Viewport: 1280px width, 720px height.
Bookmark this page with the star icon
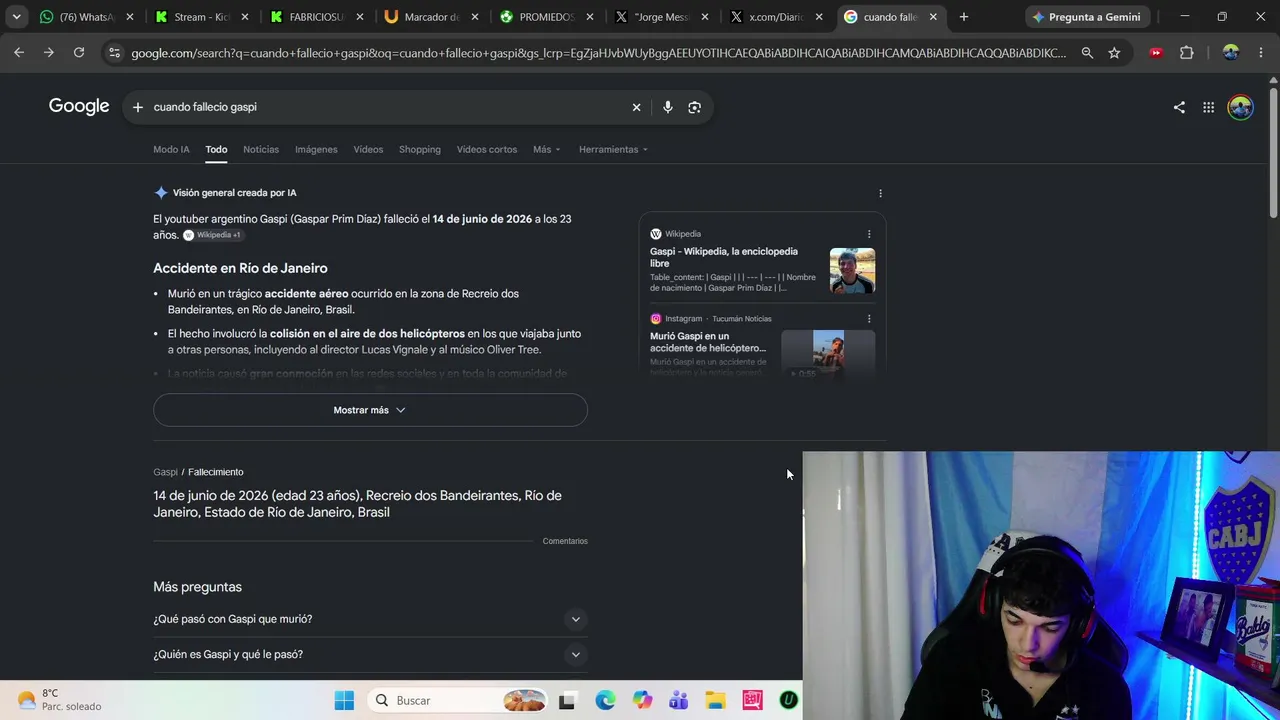(1114, 53)
